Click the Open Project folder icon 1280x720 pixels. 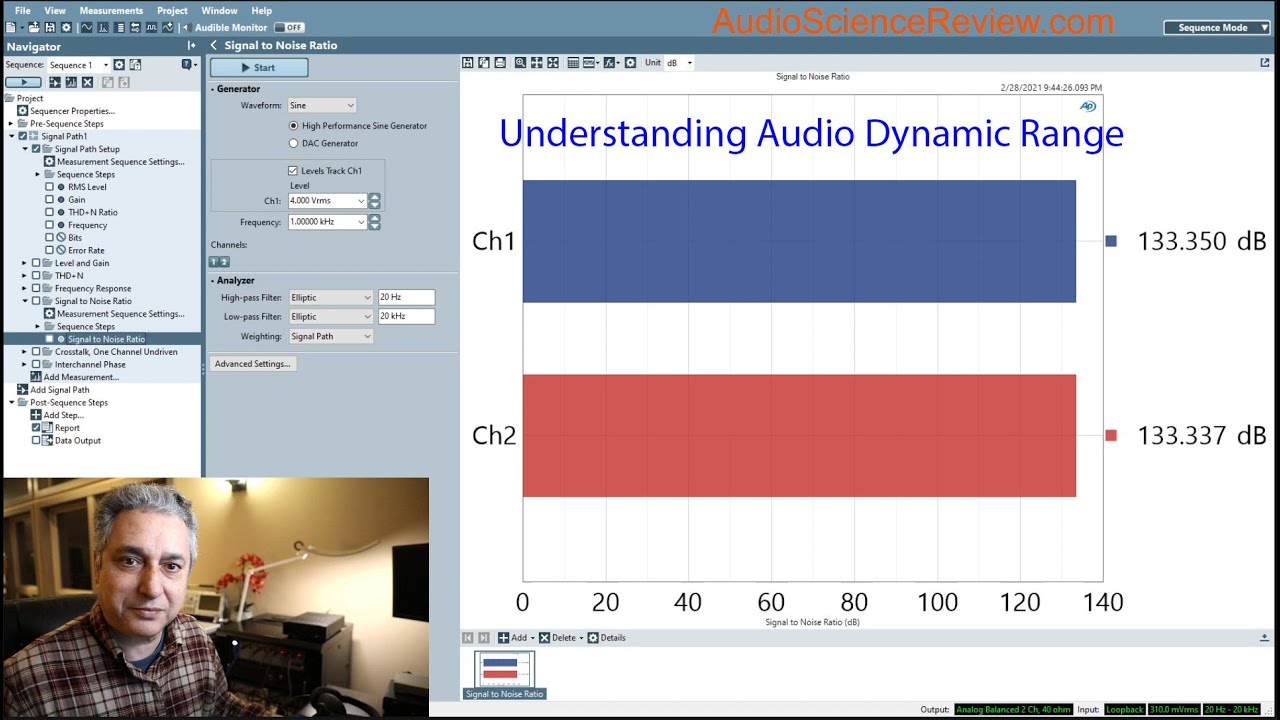(x=34, y=28)
